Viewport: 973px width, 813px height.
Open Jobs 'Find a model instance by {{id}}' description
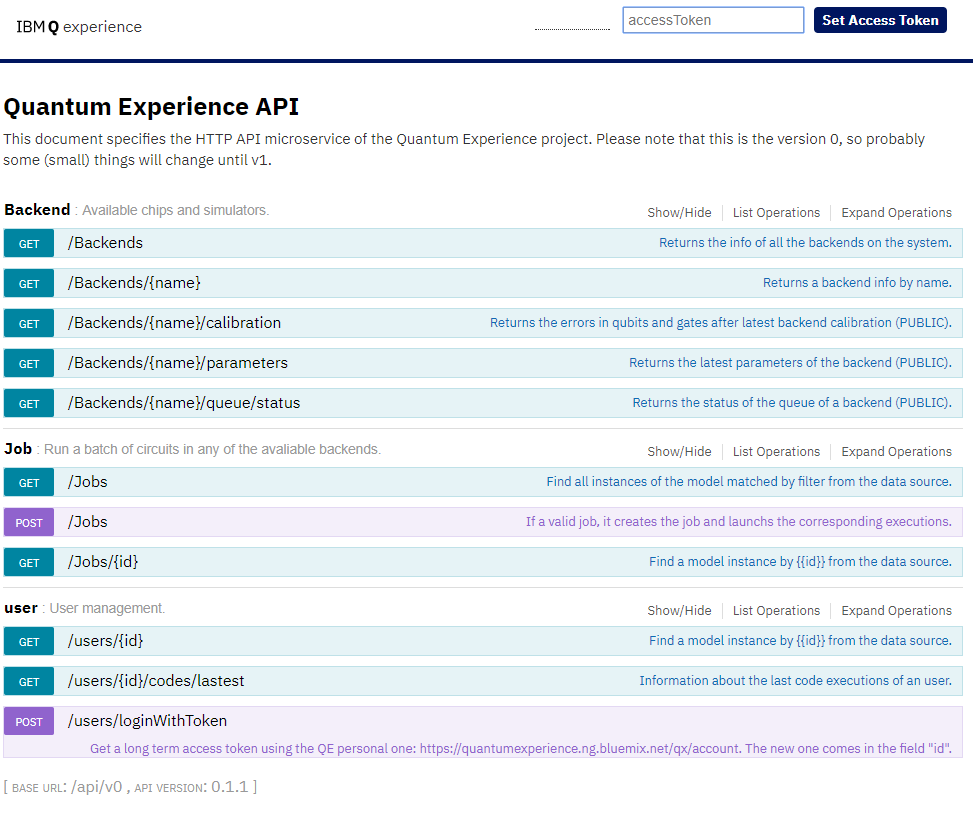point(800,562)
